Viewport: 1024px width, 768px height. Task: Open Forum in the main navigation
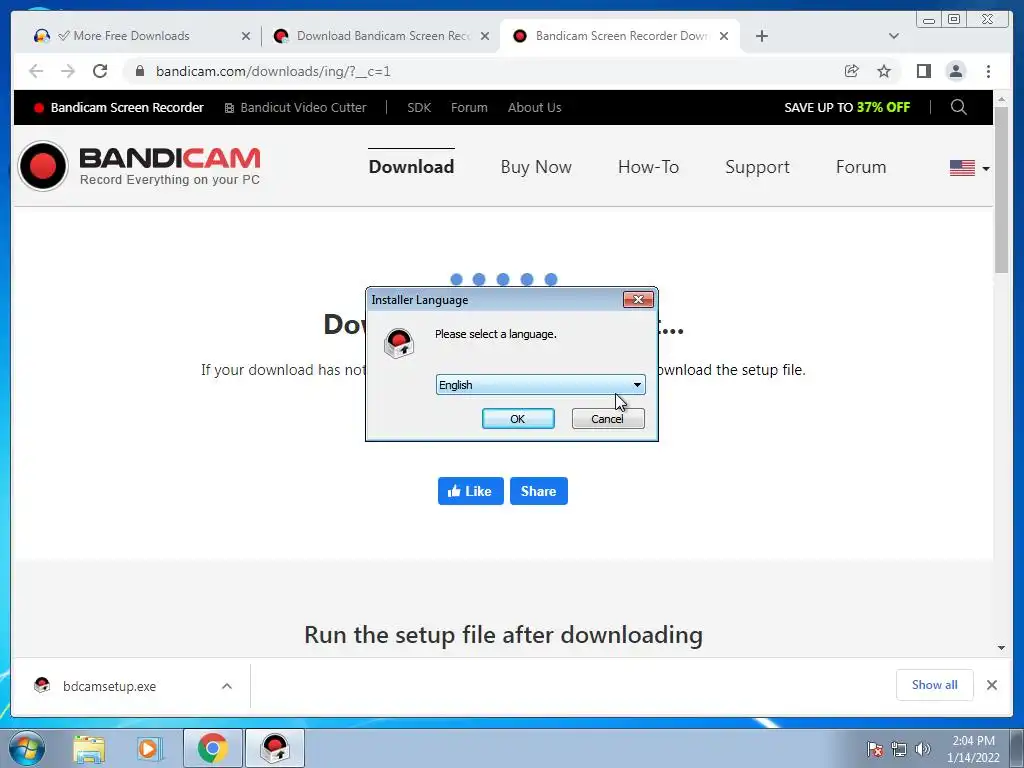click(x=861, y=167)
